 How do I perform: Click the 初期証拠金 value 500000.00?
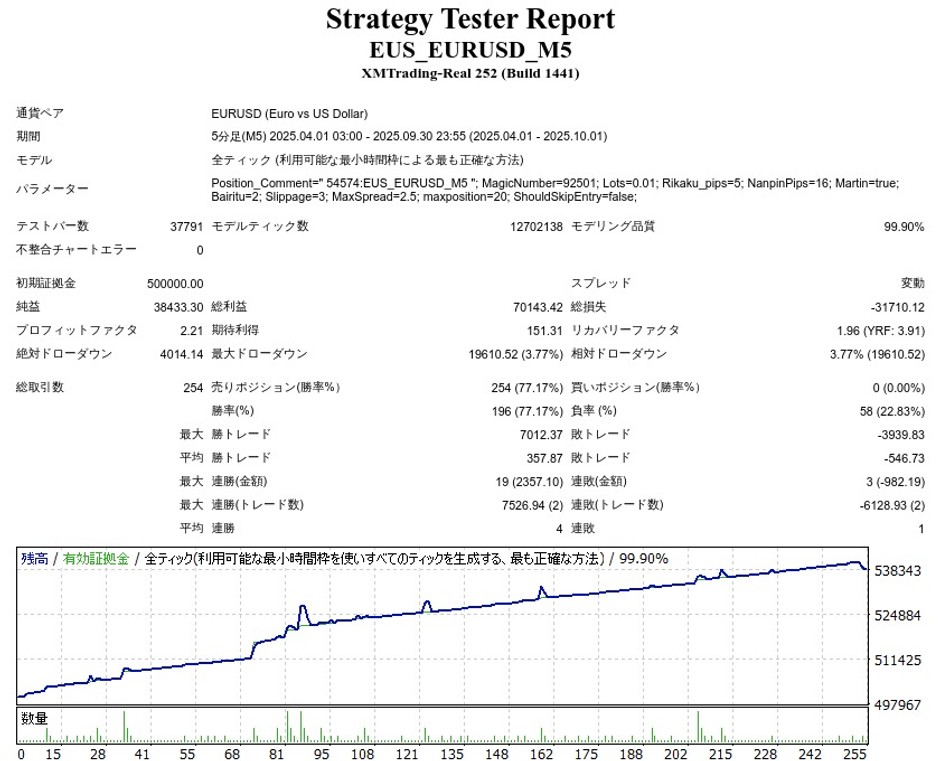tap(174, 284)
